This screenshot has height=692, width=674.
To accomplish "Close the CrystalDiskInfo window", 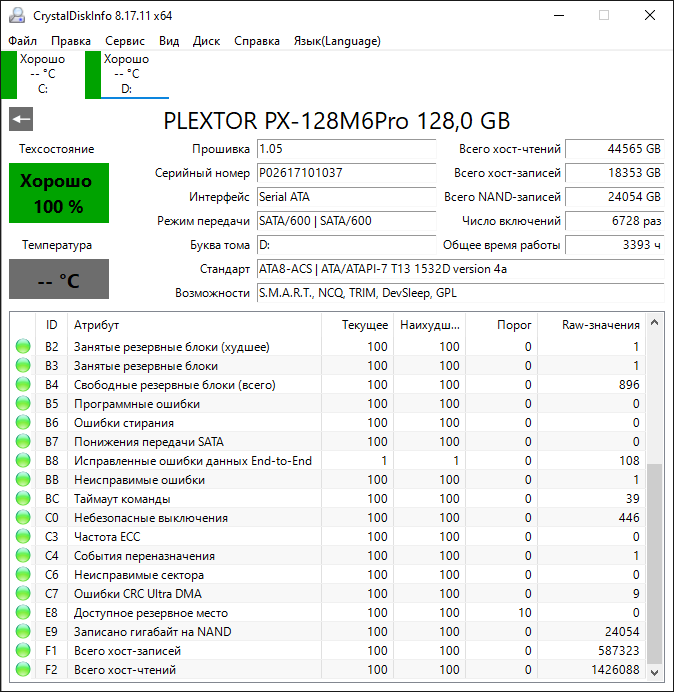I will (650, 15).
